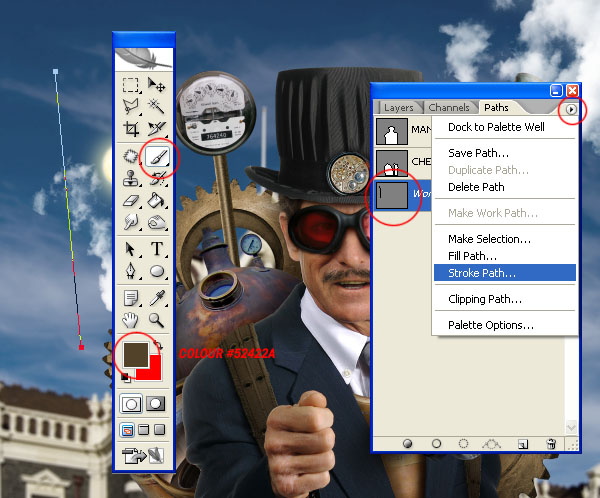
Task: Select the Move tool
Action: coord(156,85)
